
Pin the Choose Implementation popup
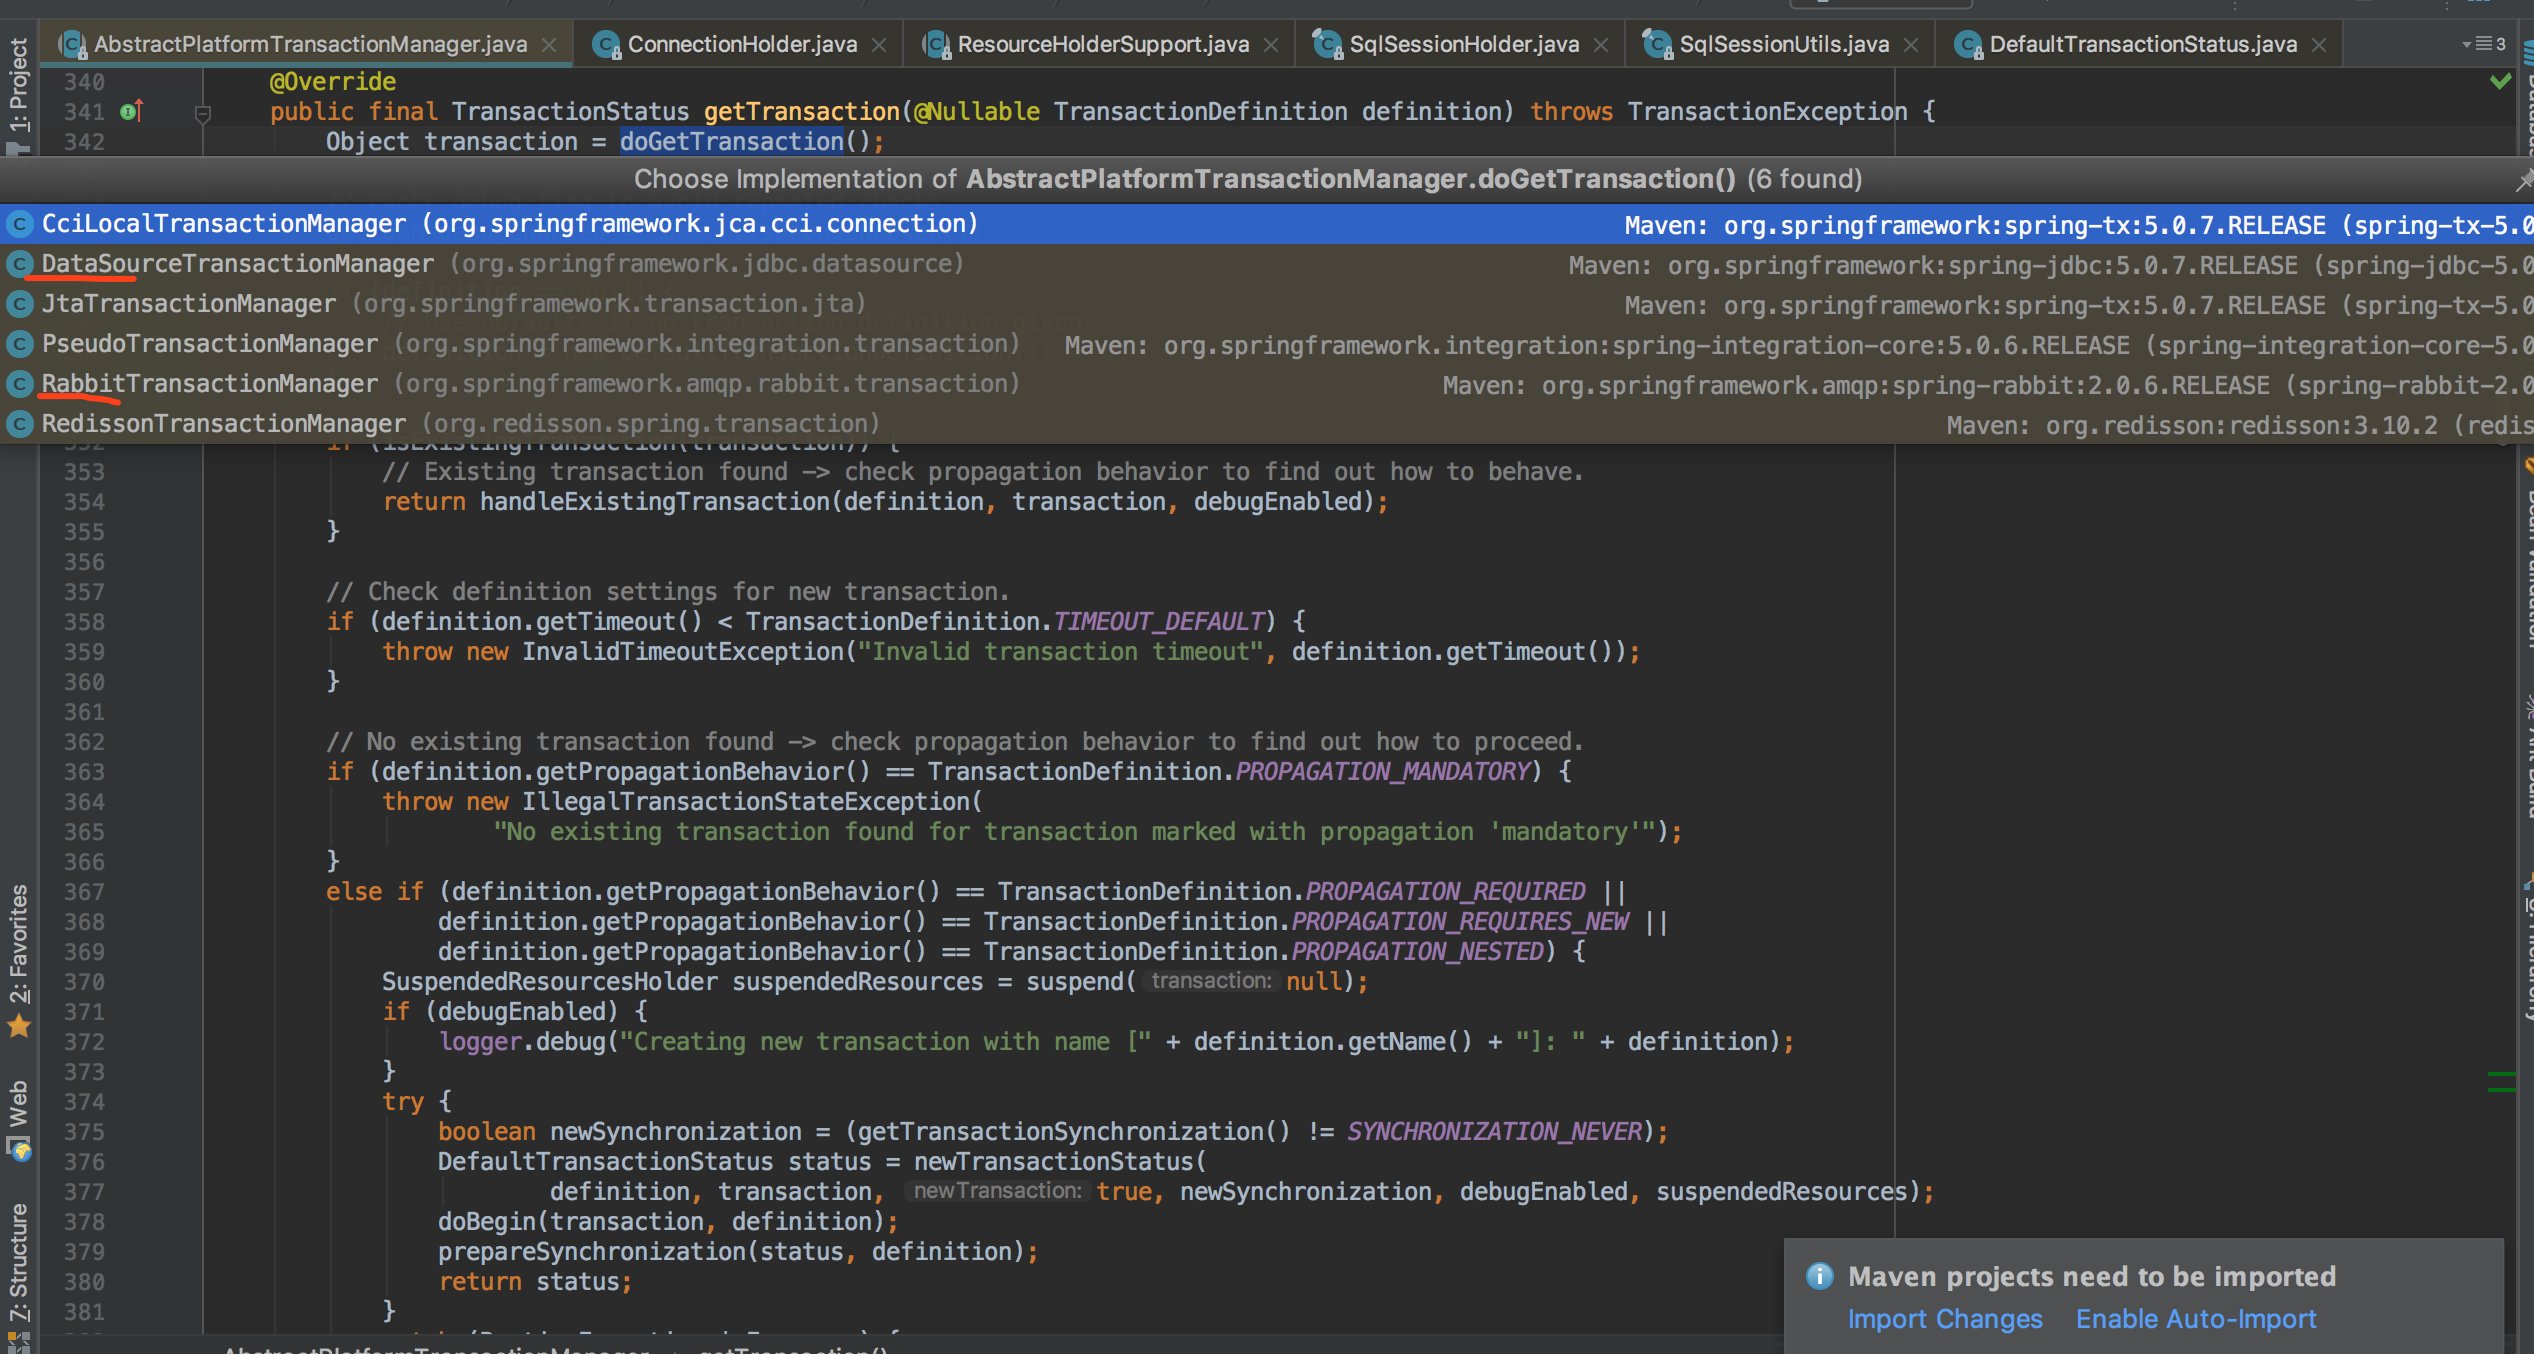tap(2524, 180)
